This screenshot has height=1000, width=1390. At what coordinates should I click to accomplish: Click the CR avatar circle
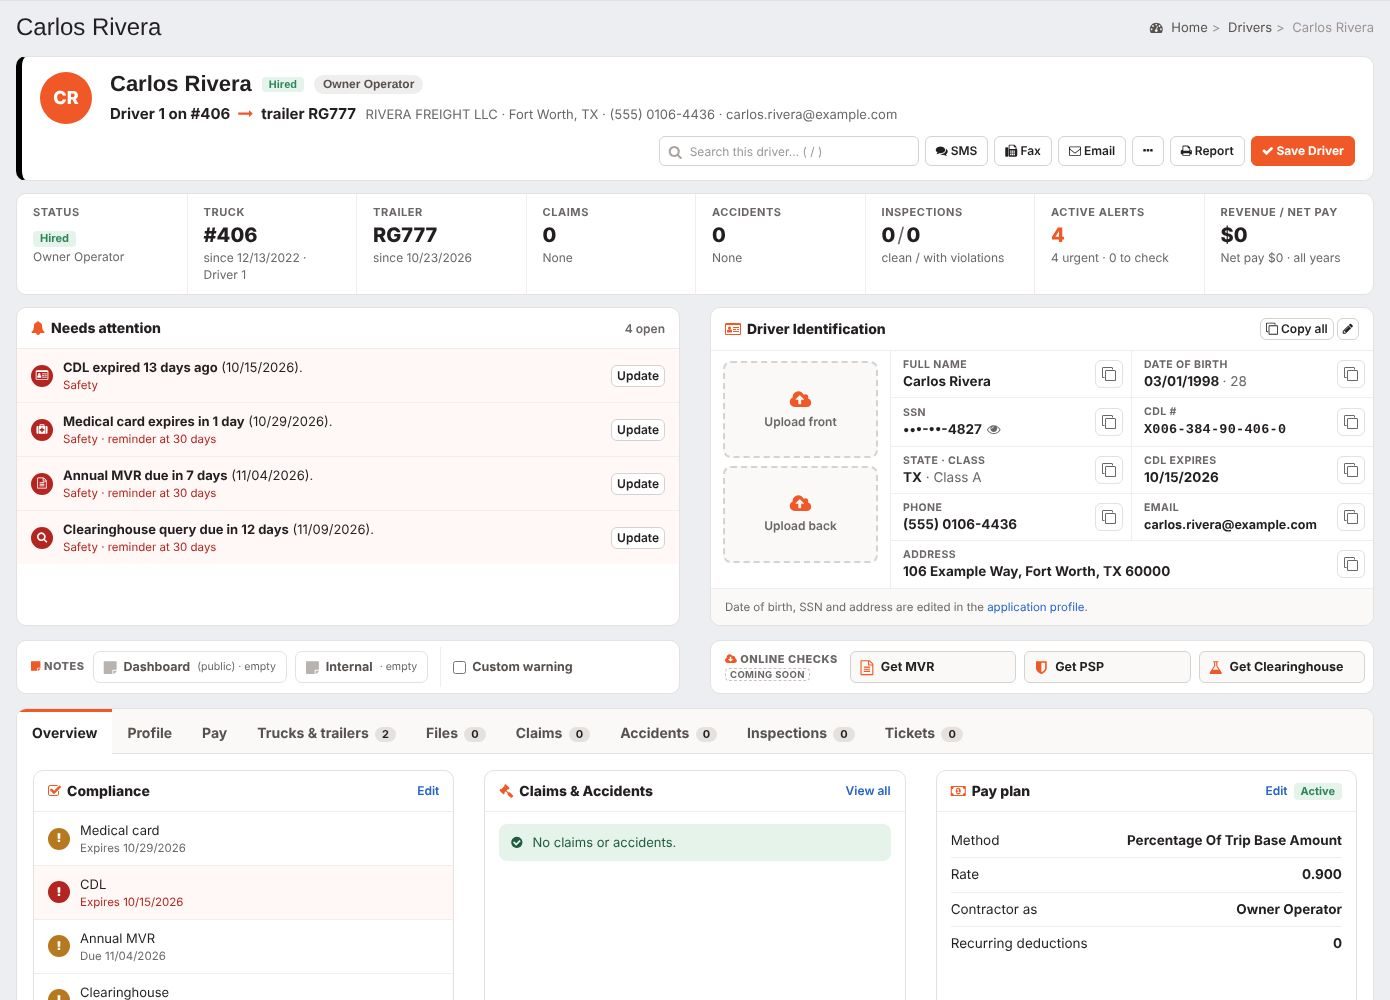(66, 98)
